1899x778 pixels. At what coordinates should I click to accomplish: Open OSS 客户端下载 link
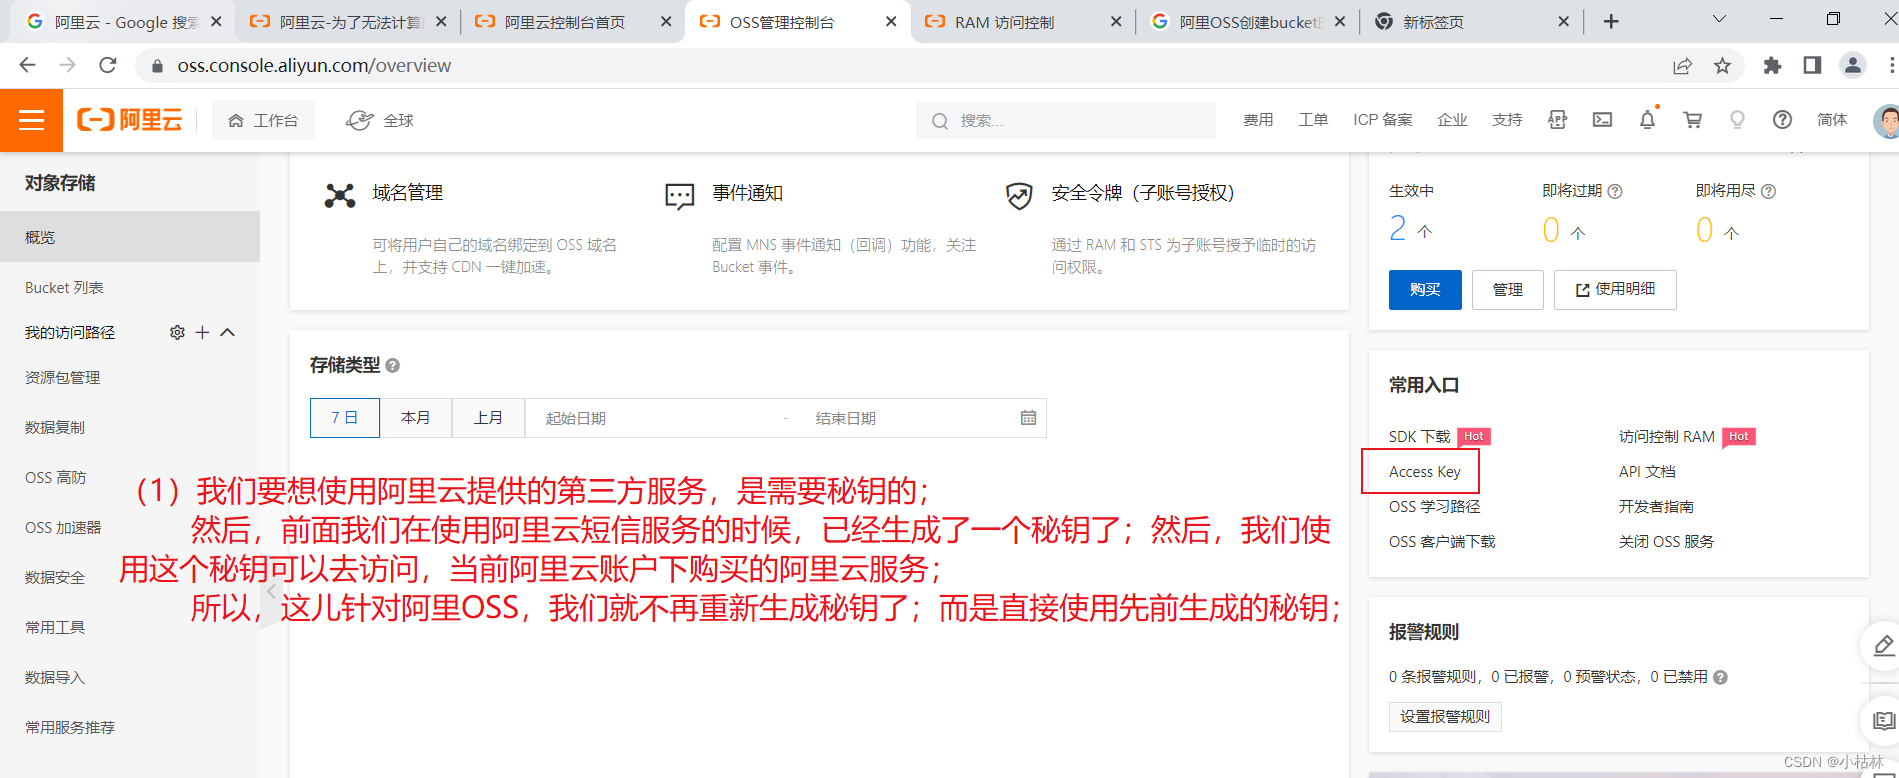click(x=1442, y=541)
